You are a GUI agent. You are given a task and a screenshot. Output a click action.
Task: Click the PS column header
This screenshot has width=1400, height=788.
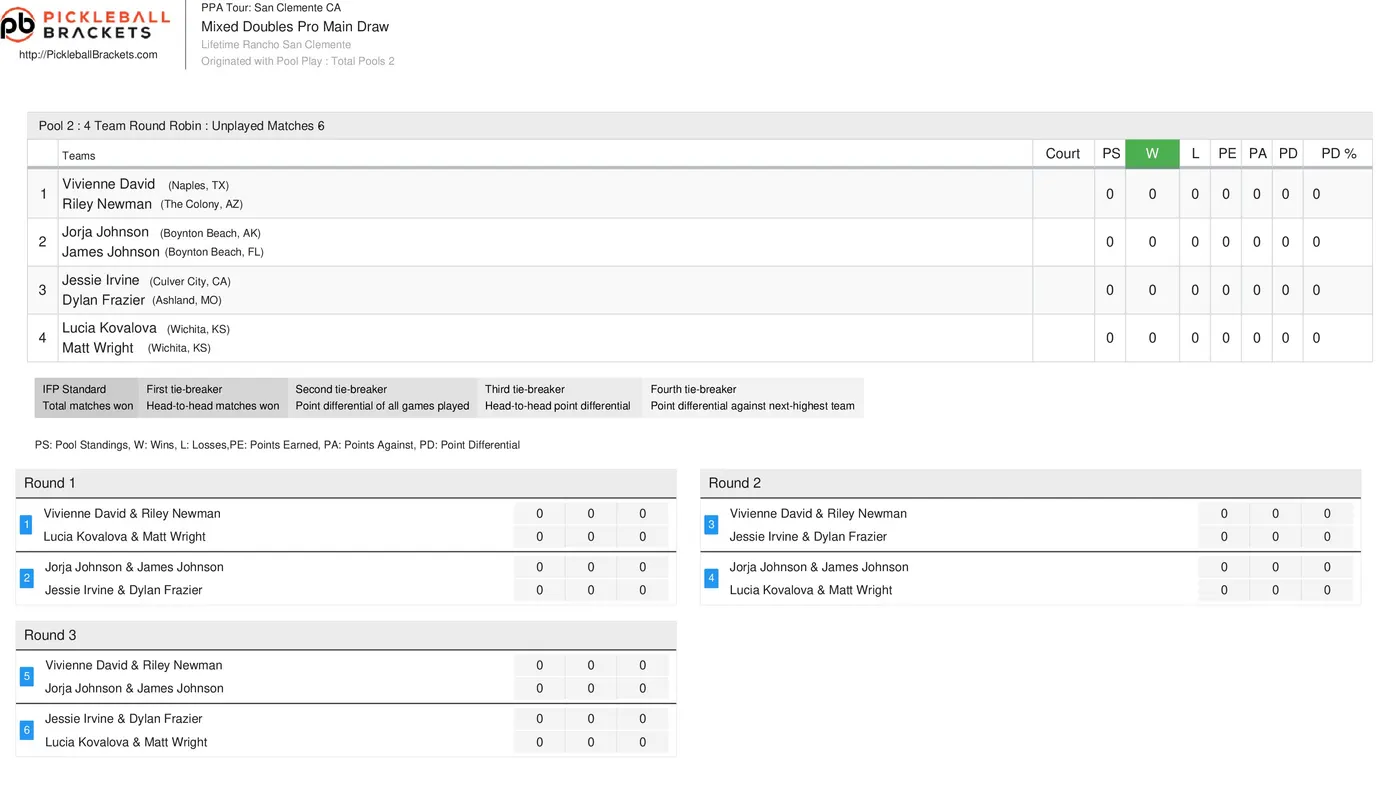pos(1110,153)
